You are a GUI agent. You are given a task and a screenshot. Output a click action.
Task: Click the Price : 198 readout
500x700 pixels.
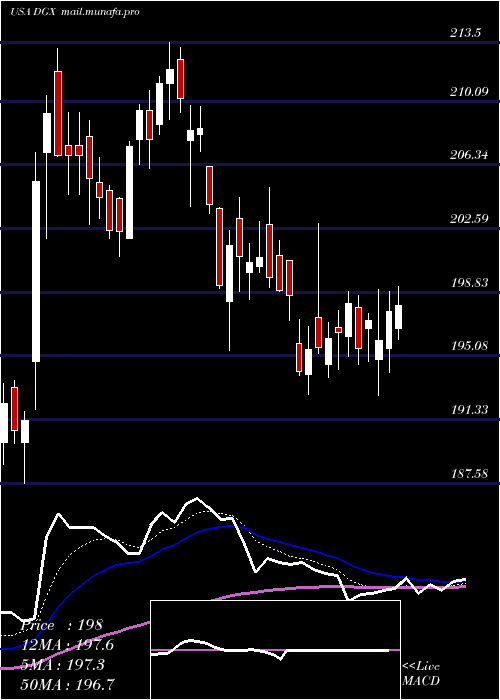[x=61, y=625]
